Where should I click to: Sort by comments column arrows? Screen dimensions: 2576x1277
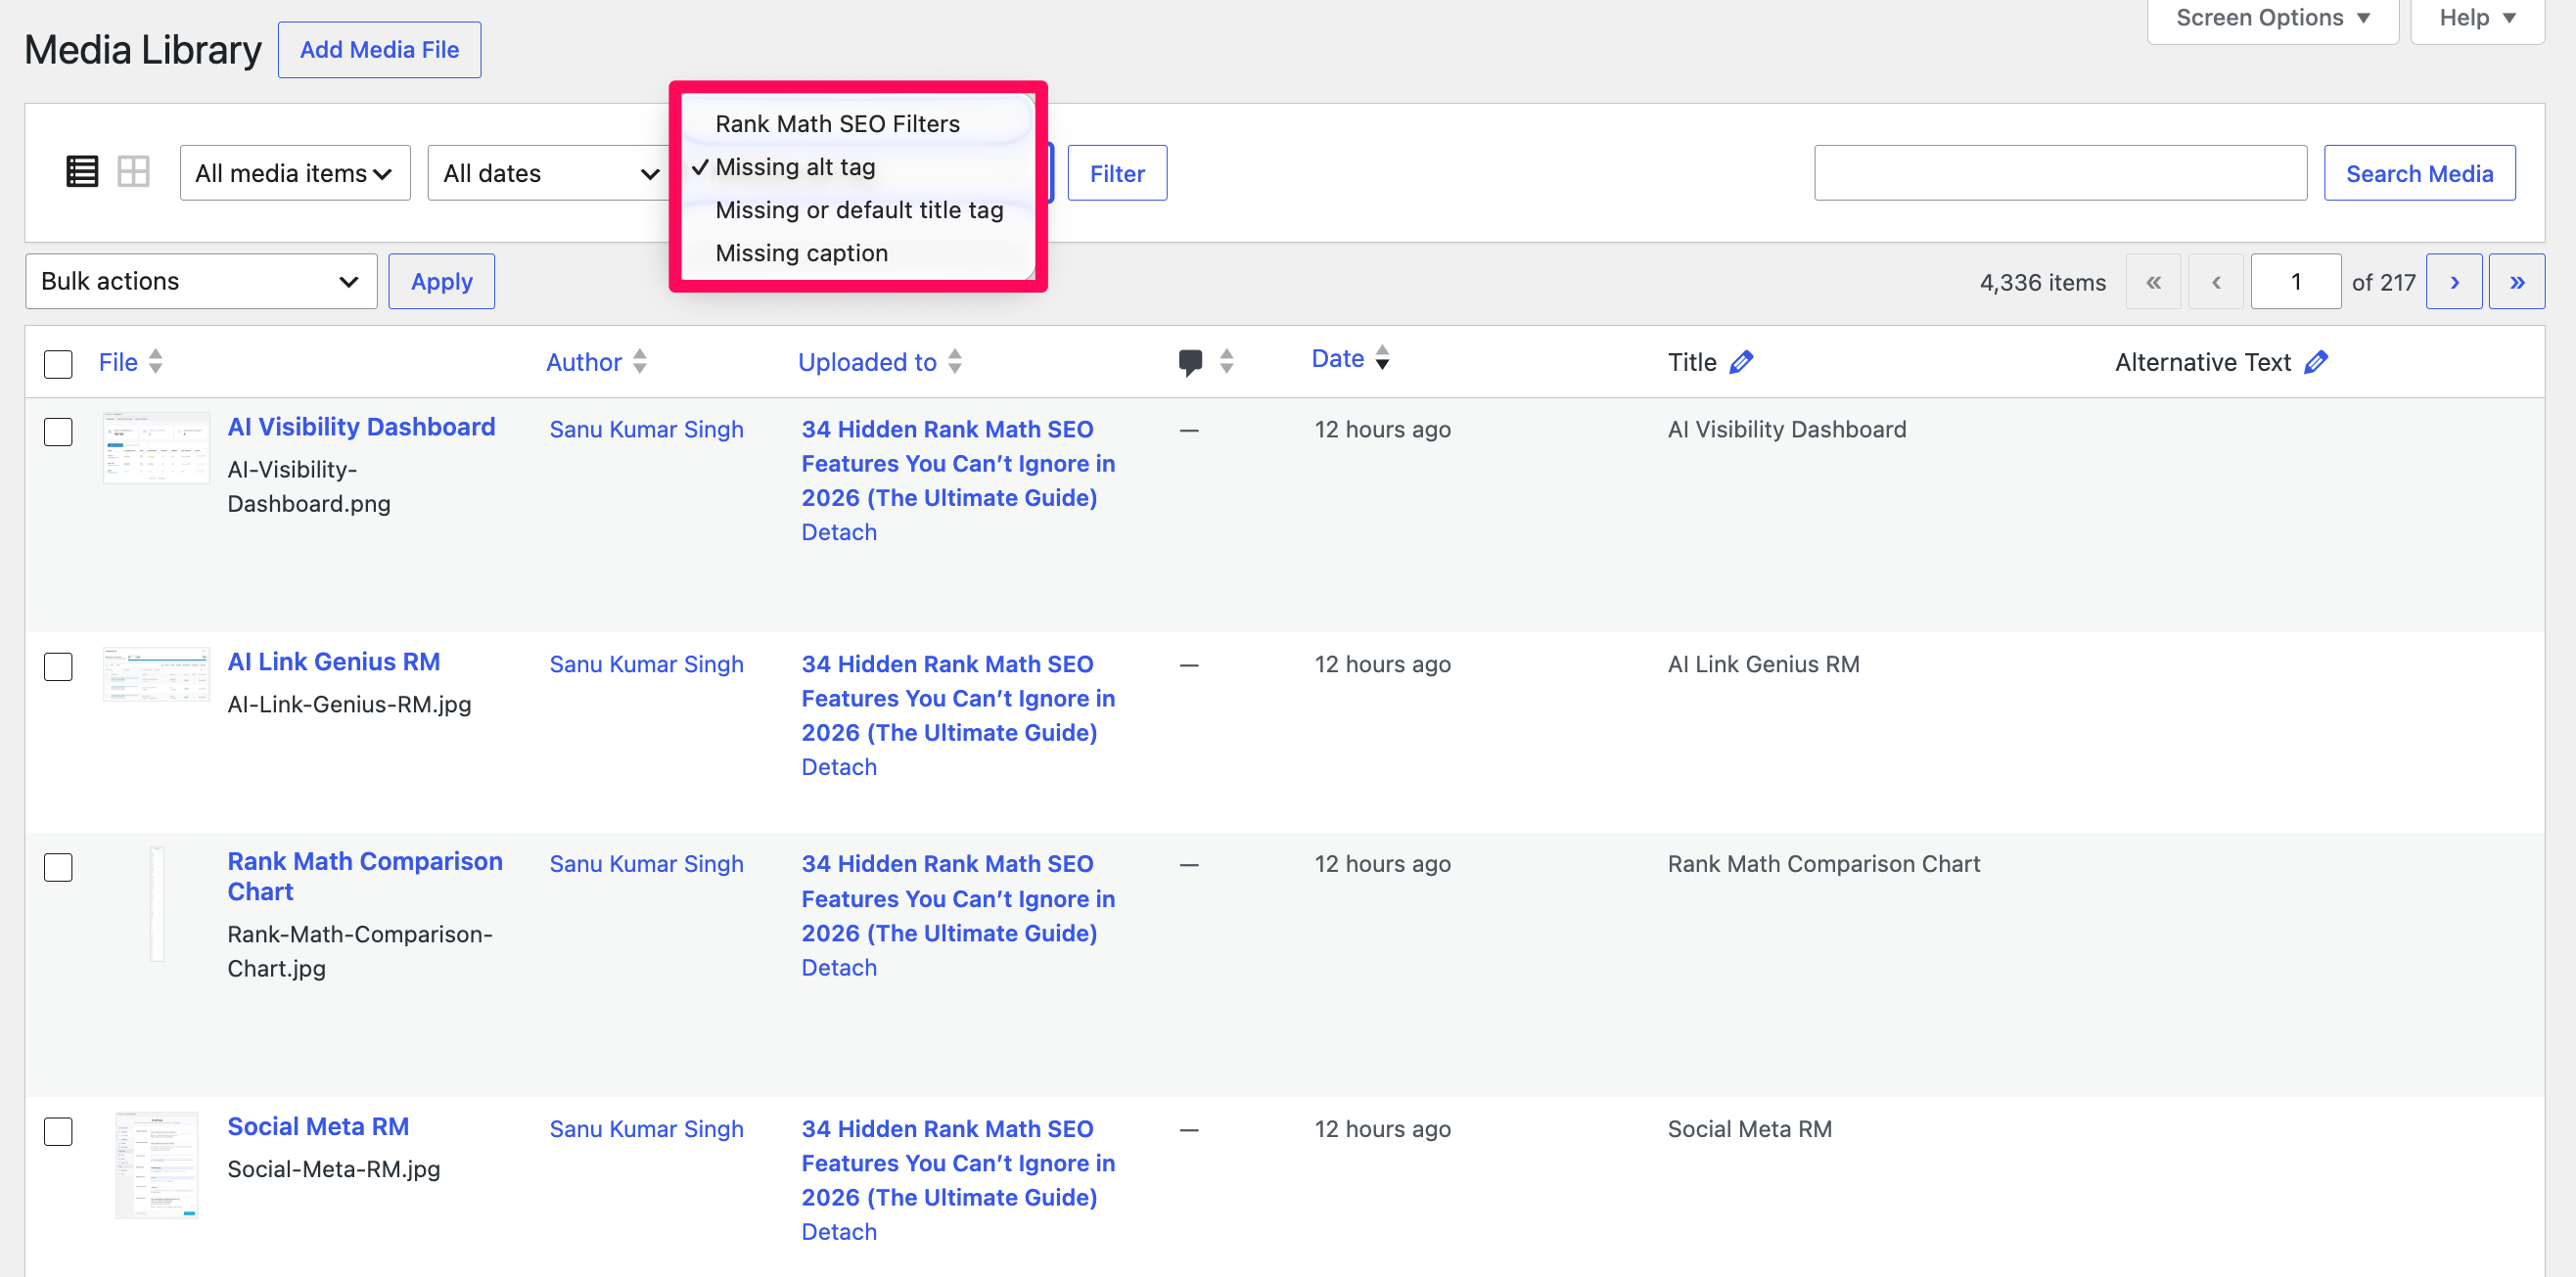(x=1227, y=362)
